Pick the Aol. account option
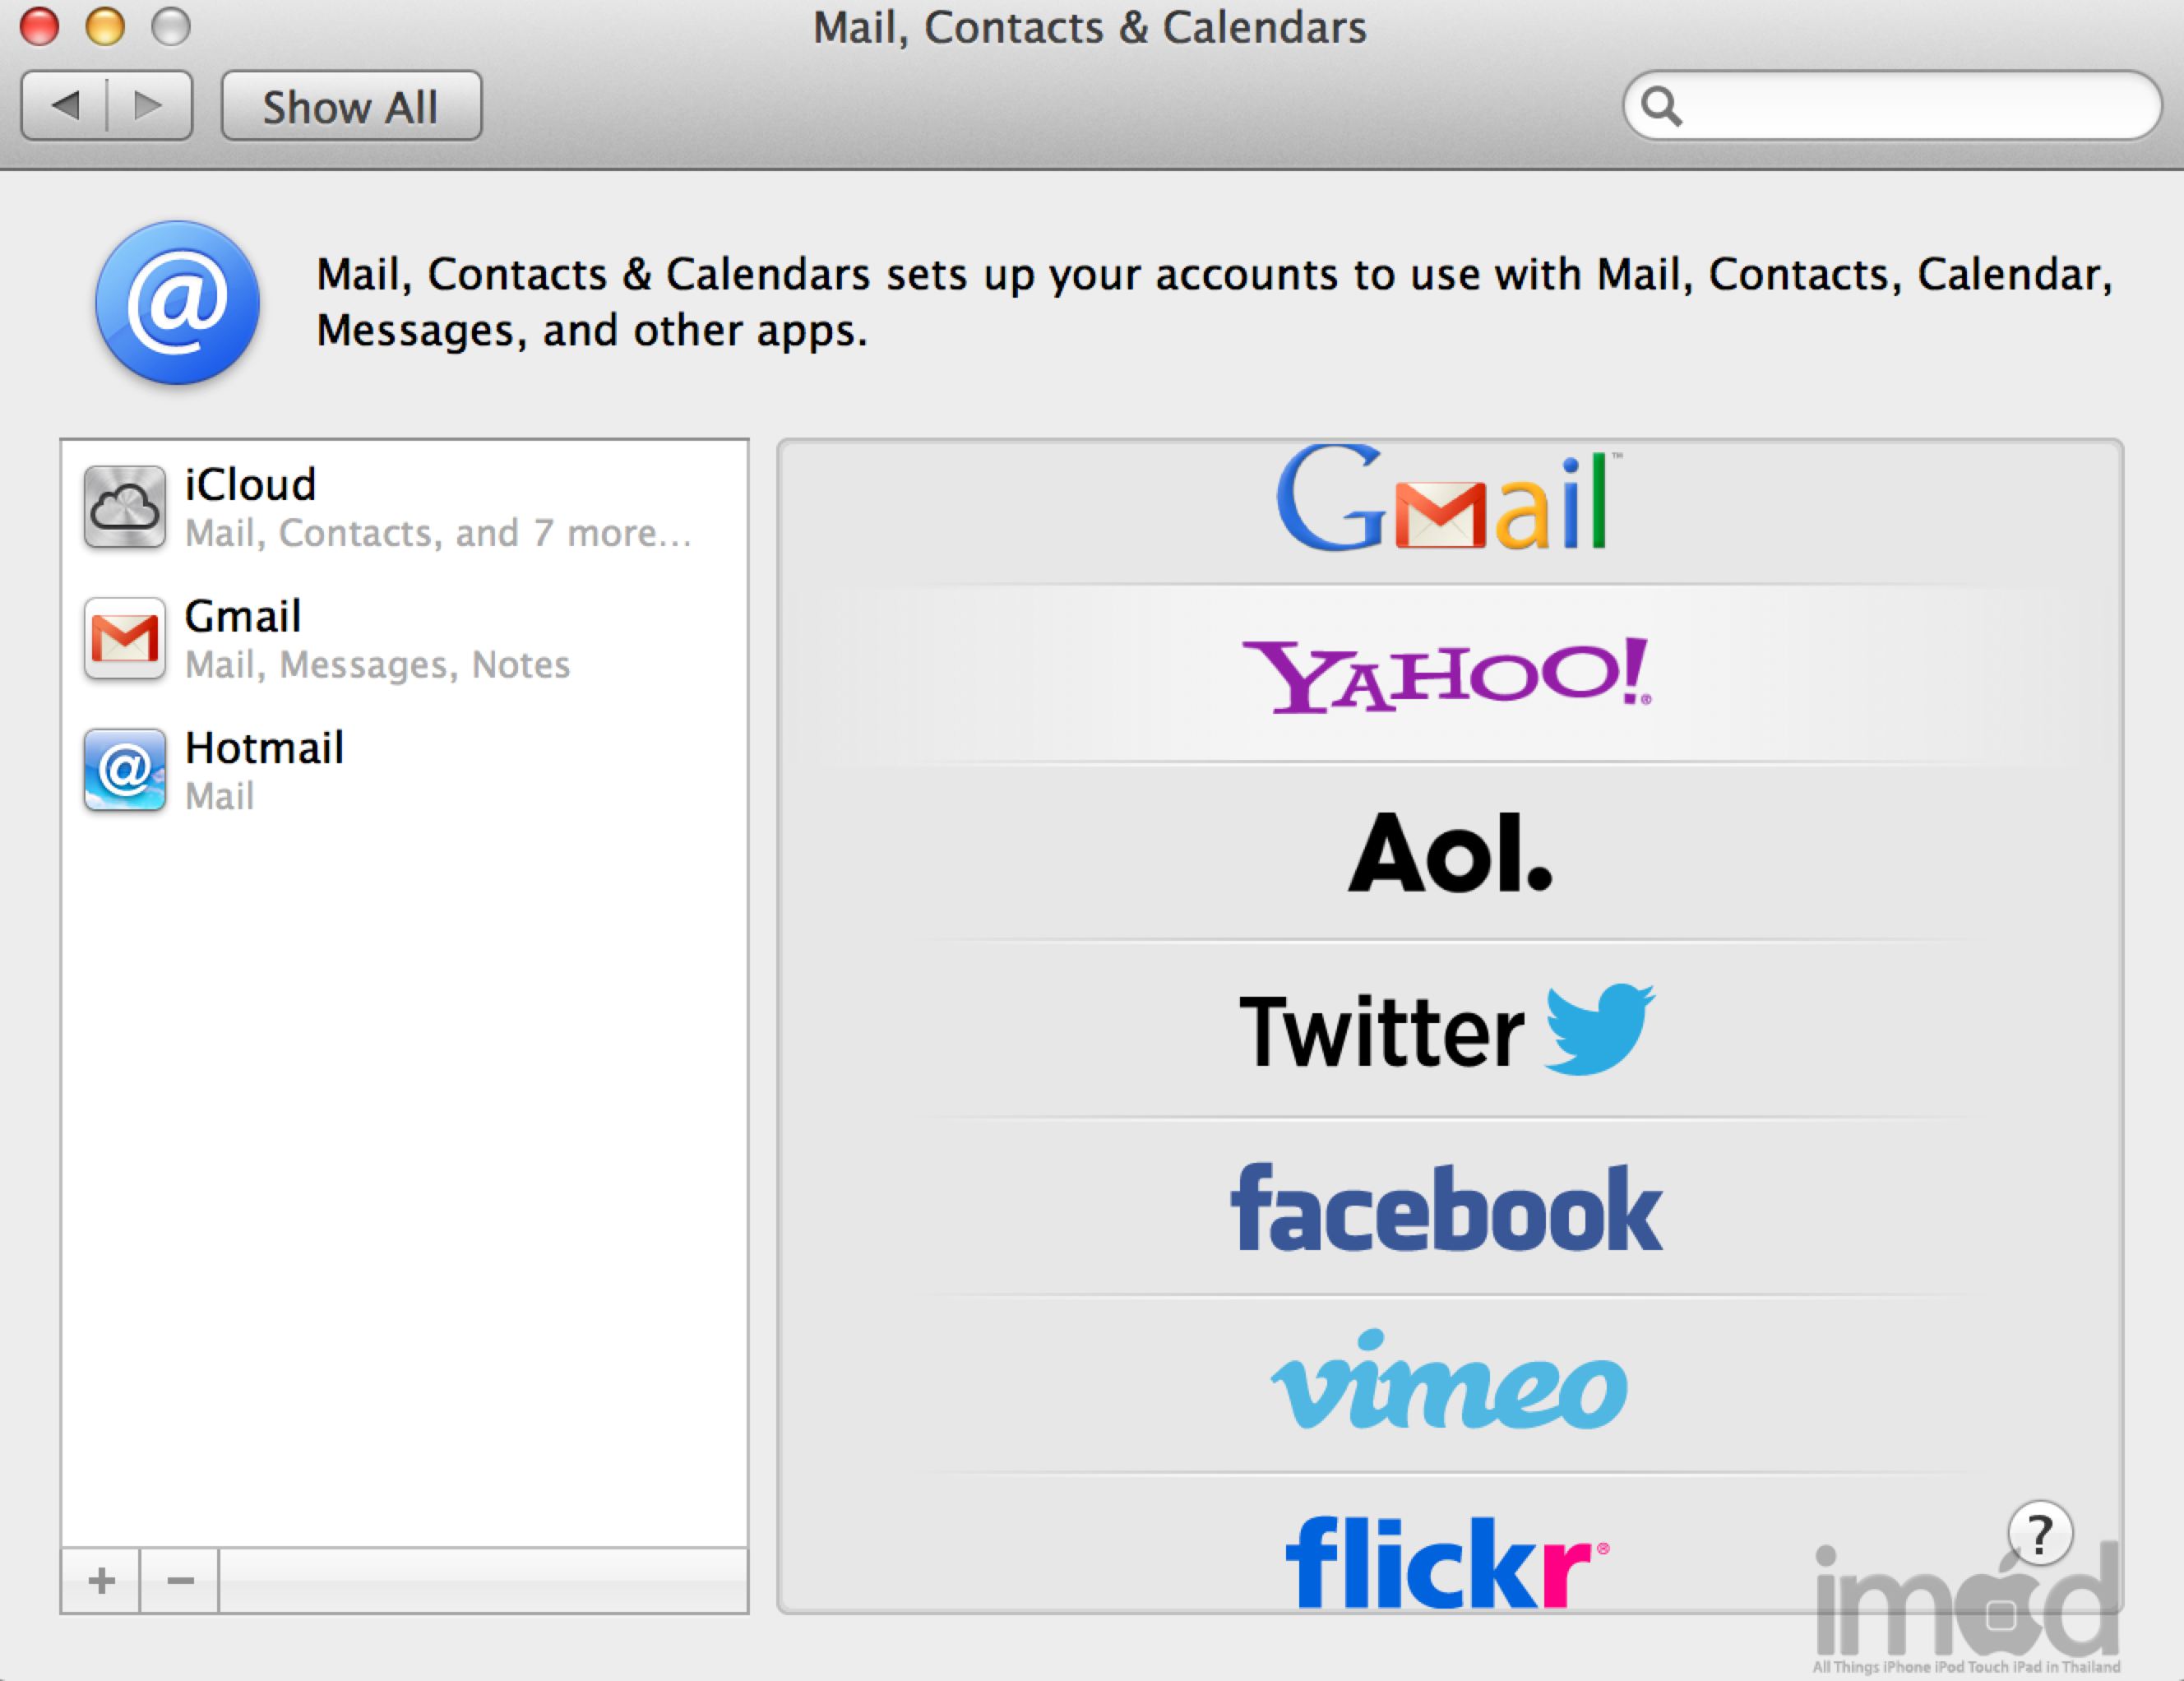The image size is (2184, 1681). tap(1450, 853)
